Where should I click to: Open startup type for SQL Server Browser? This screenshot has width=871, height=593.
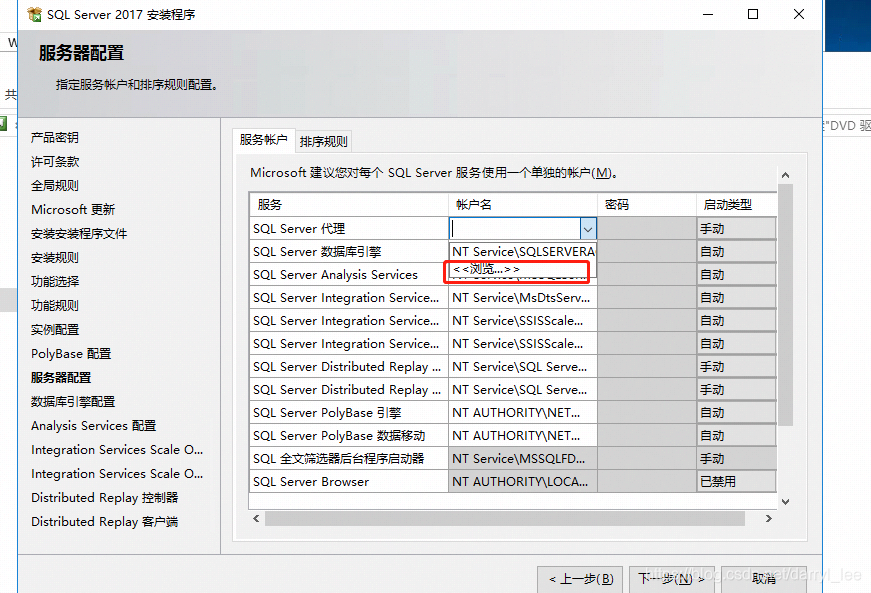coord(737,481)
